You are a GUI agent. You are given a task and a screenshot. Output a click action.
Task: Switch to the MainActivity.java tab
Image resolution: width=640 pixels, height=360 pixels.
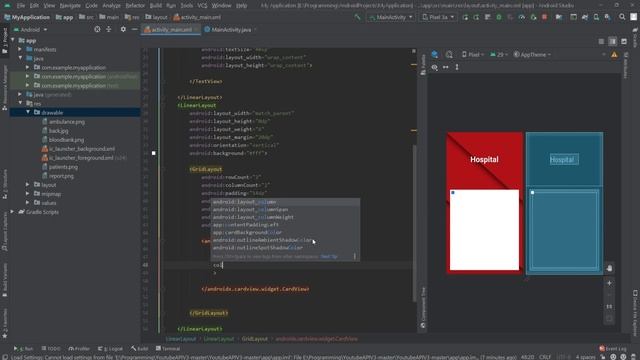tap(231, 30)
